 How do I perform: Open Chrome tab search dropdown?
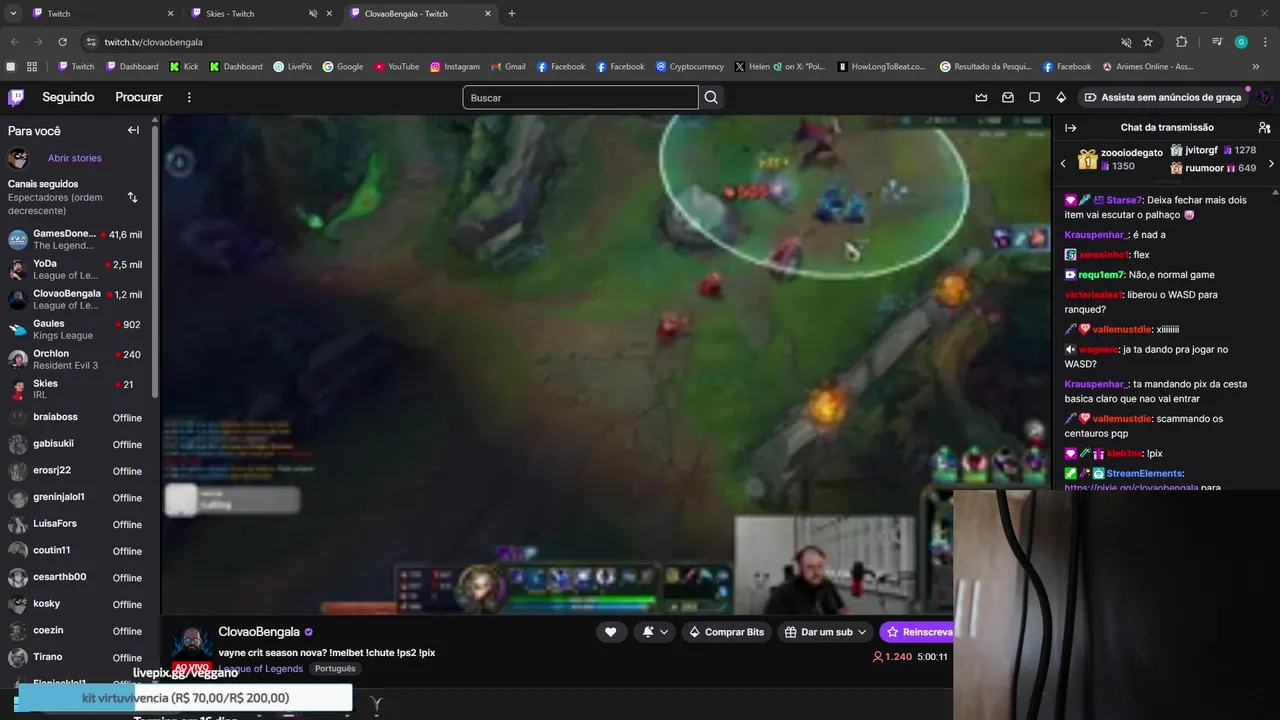[13, 14]
